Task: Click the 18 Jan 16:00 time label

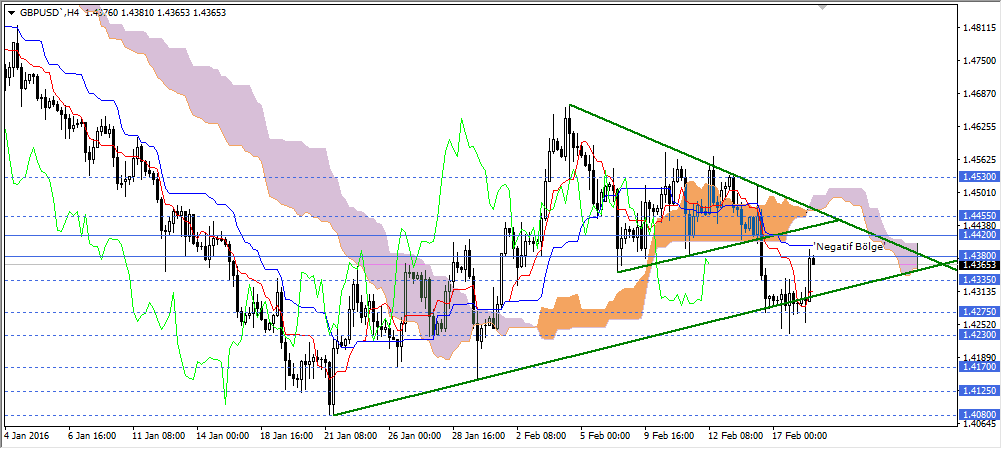Action: (x=284, y=436)
